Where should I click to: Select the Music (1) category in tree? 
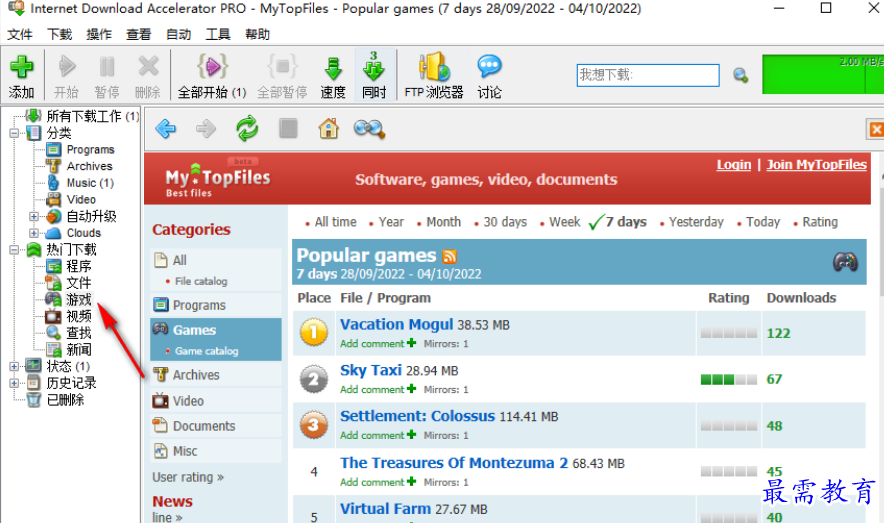[90, 183]
